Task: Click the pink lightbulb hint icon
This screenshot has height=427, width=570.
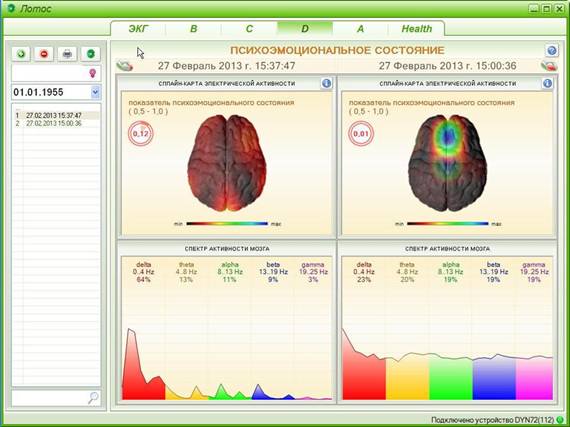Action: click(x=93, y=73)
